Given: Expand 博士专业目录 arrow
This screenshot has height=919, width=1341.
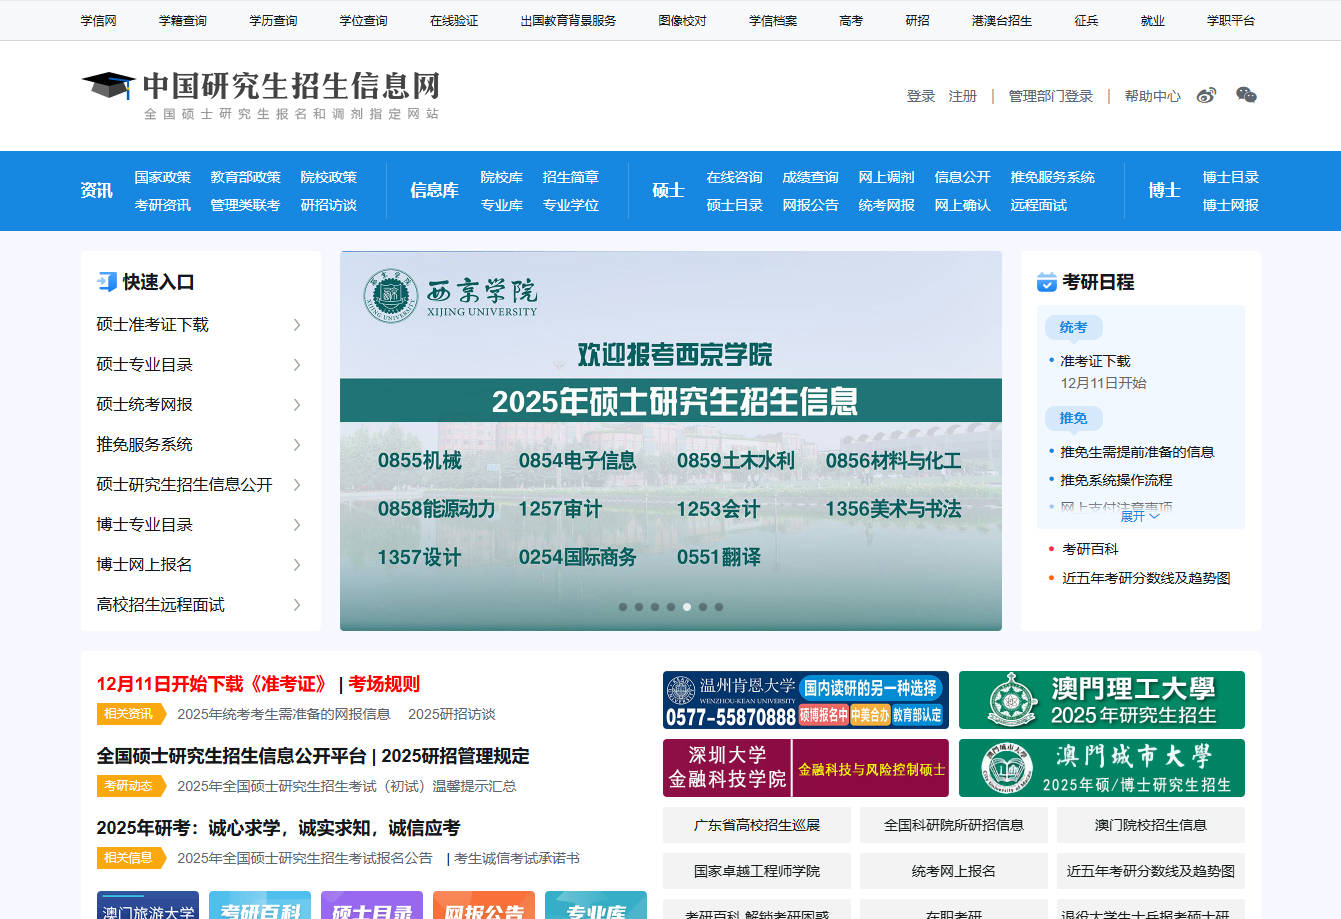Looking at the screenshot, I should [x=297, y=525].
